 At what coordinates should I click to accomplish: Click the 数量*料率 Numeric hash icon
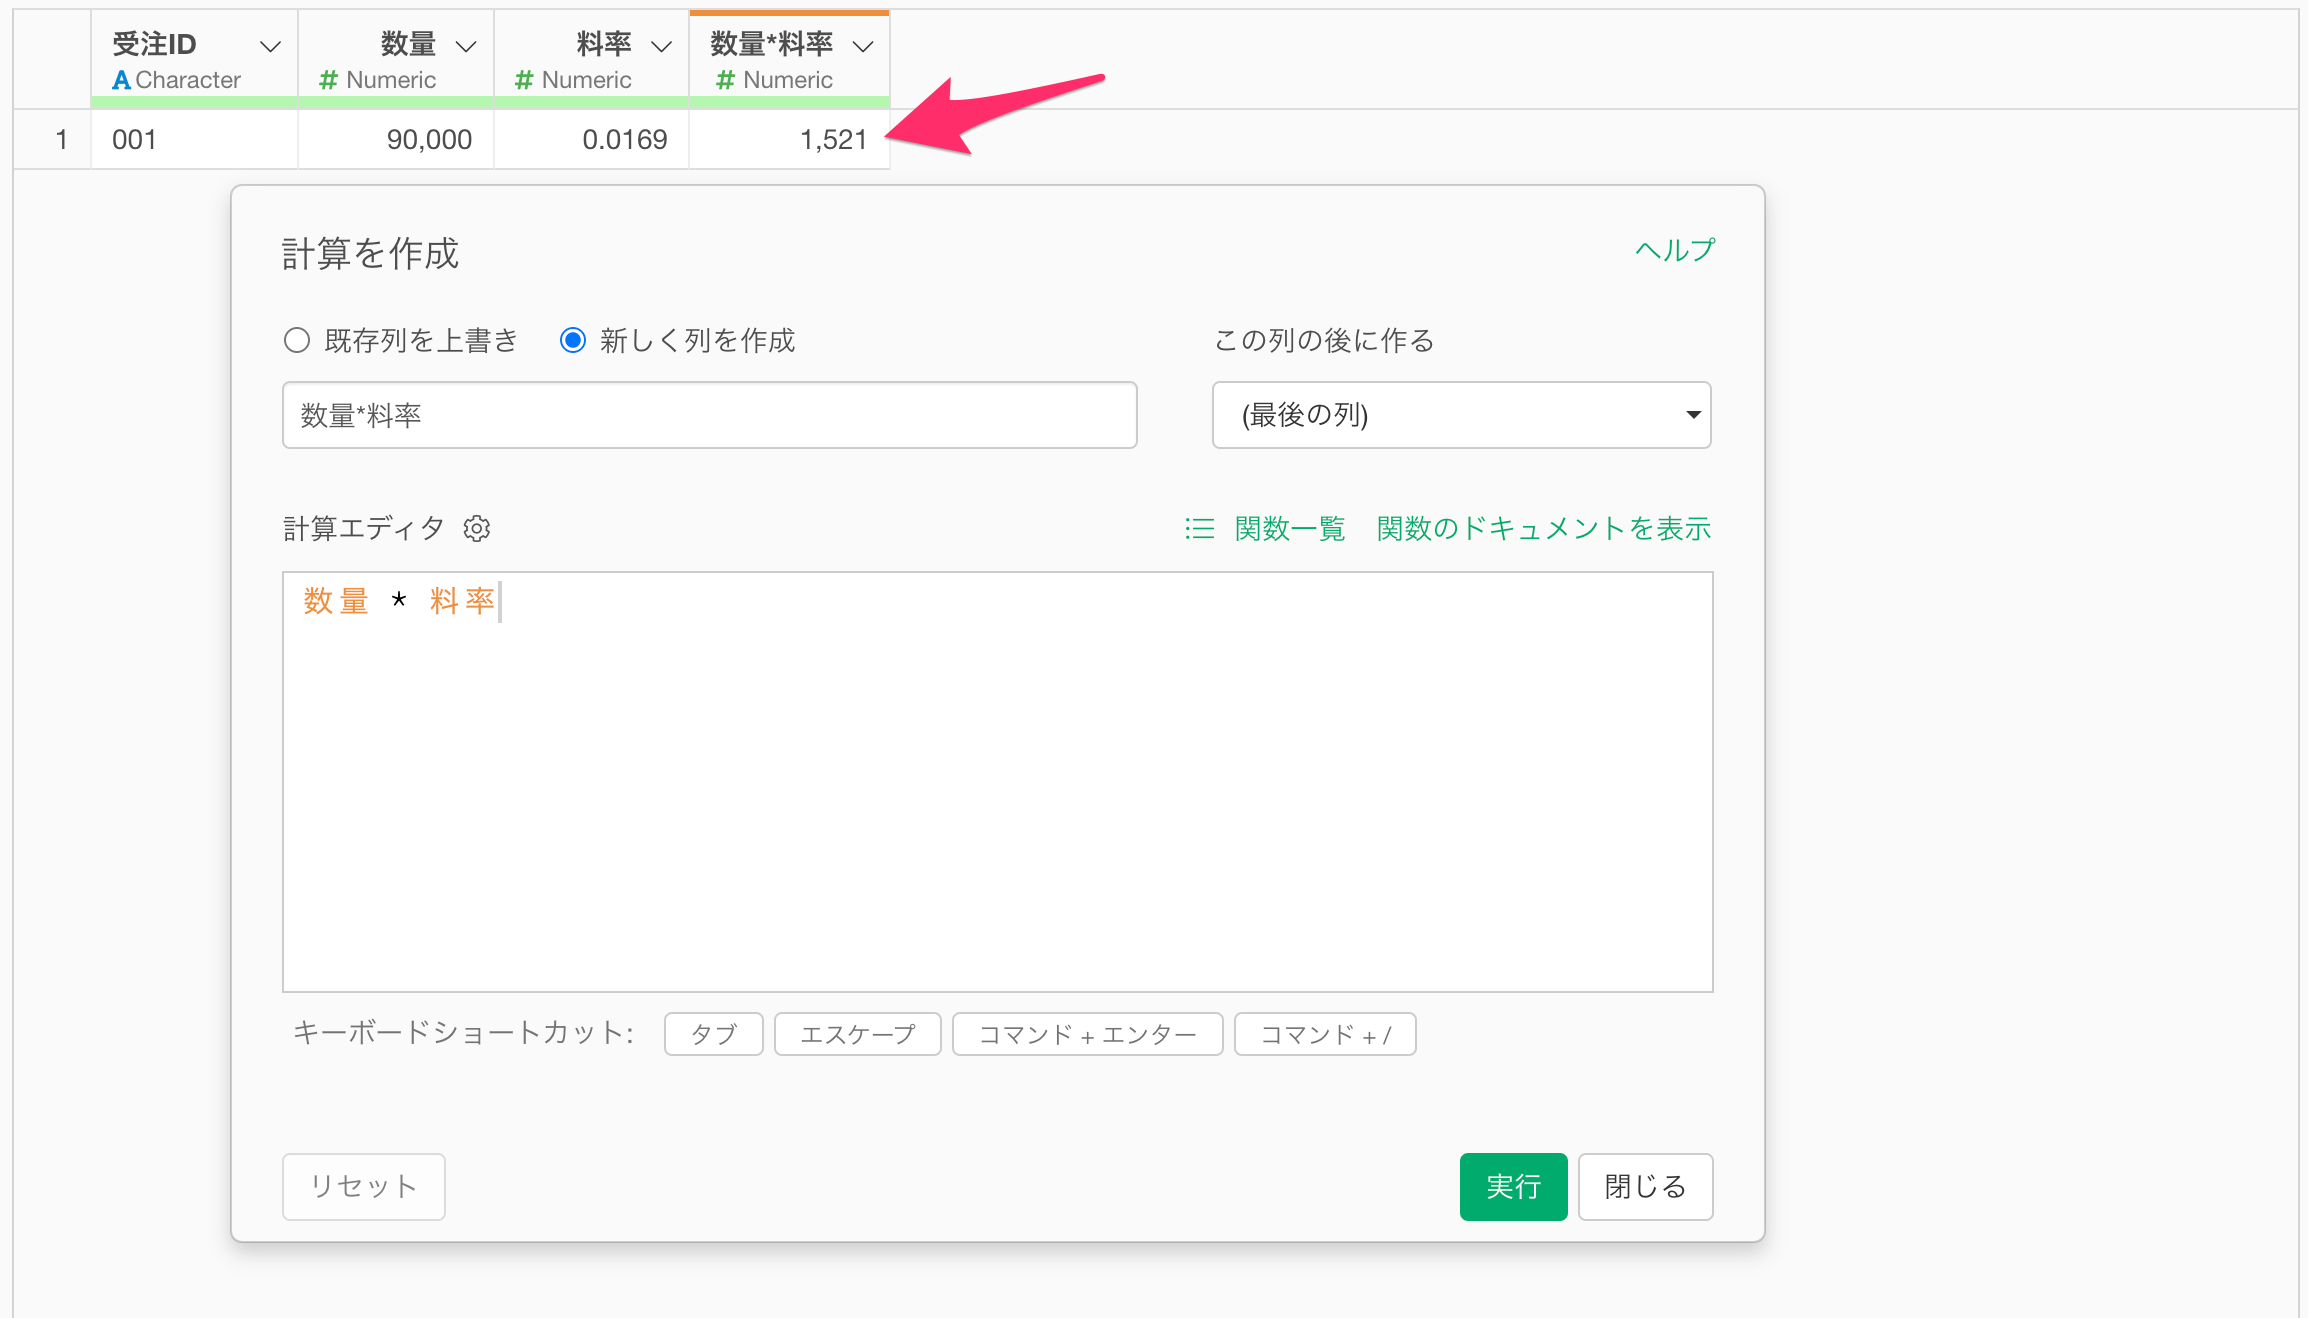click(x=725, y=80)
